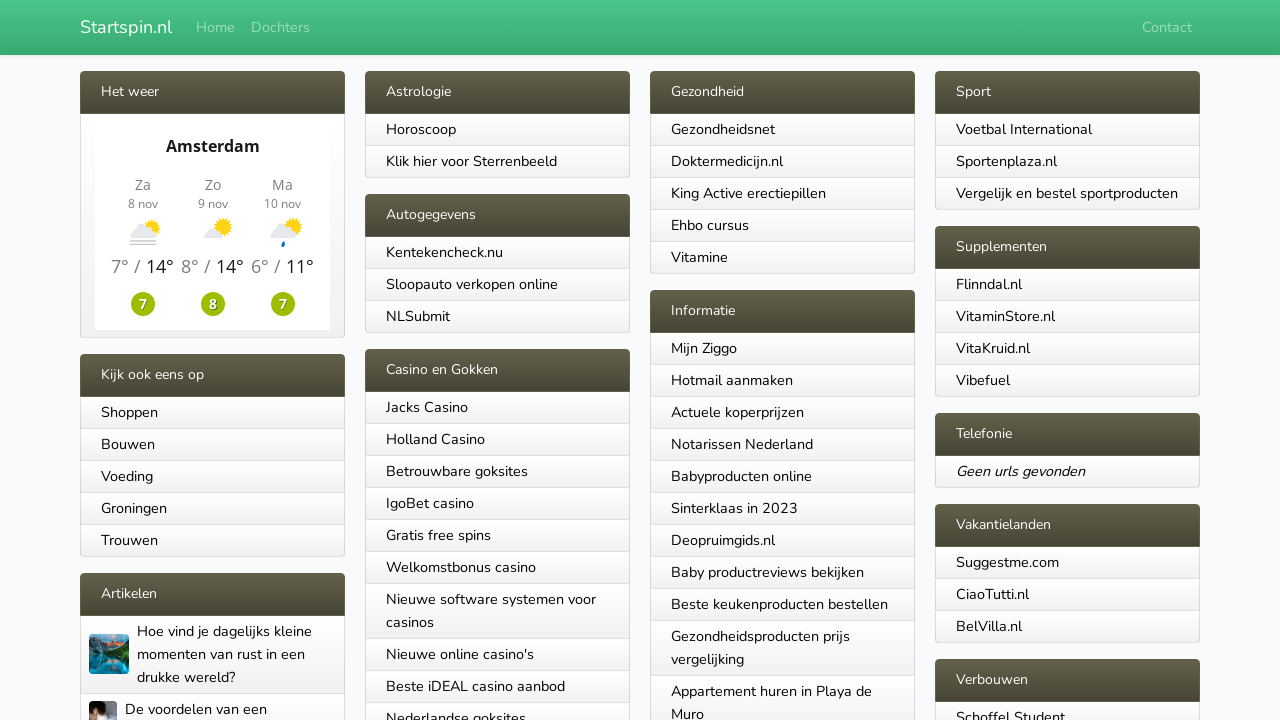
Task: Open the Startspin.nl brand logo link
Action: click(x=126, y=27)
